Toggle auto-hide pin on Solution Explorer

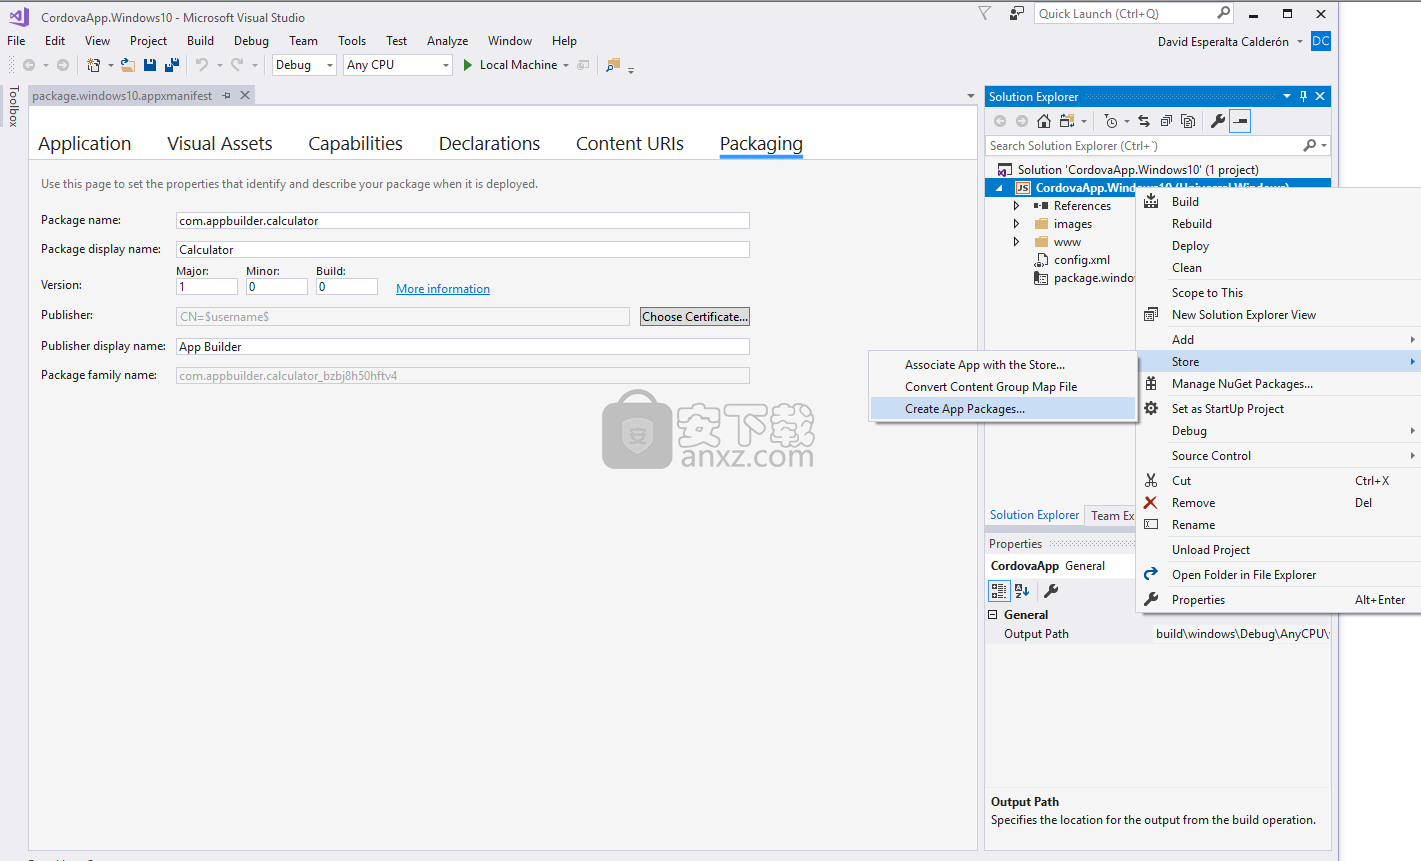(x=1303, y=96)
